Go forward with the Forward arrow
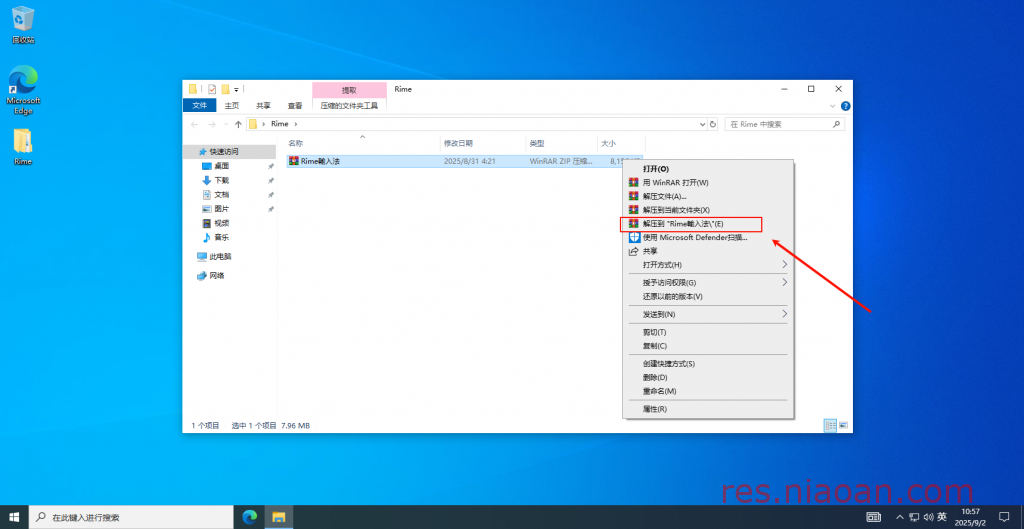This screenshot has height=529, width=1024. (212, 124)
